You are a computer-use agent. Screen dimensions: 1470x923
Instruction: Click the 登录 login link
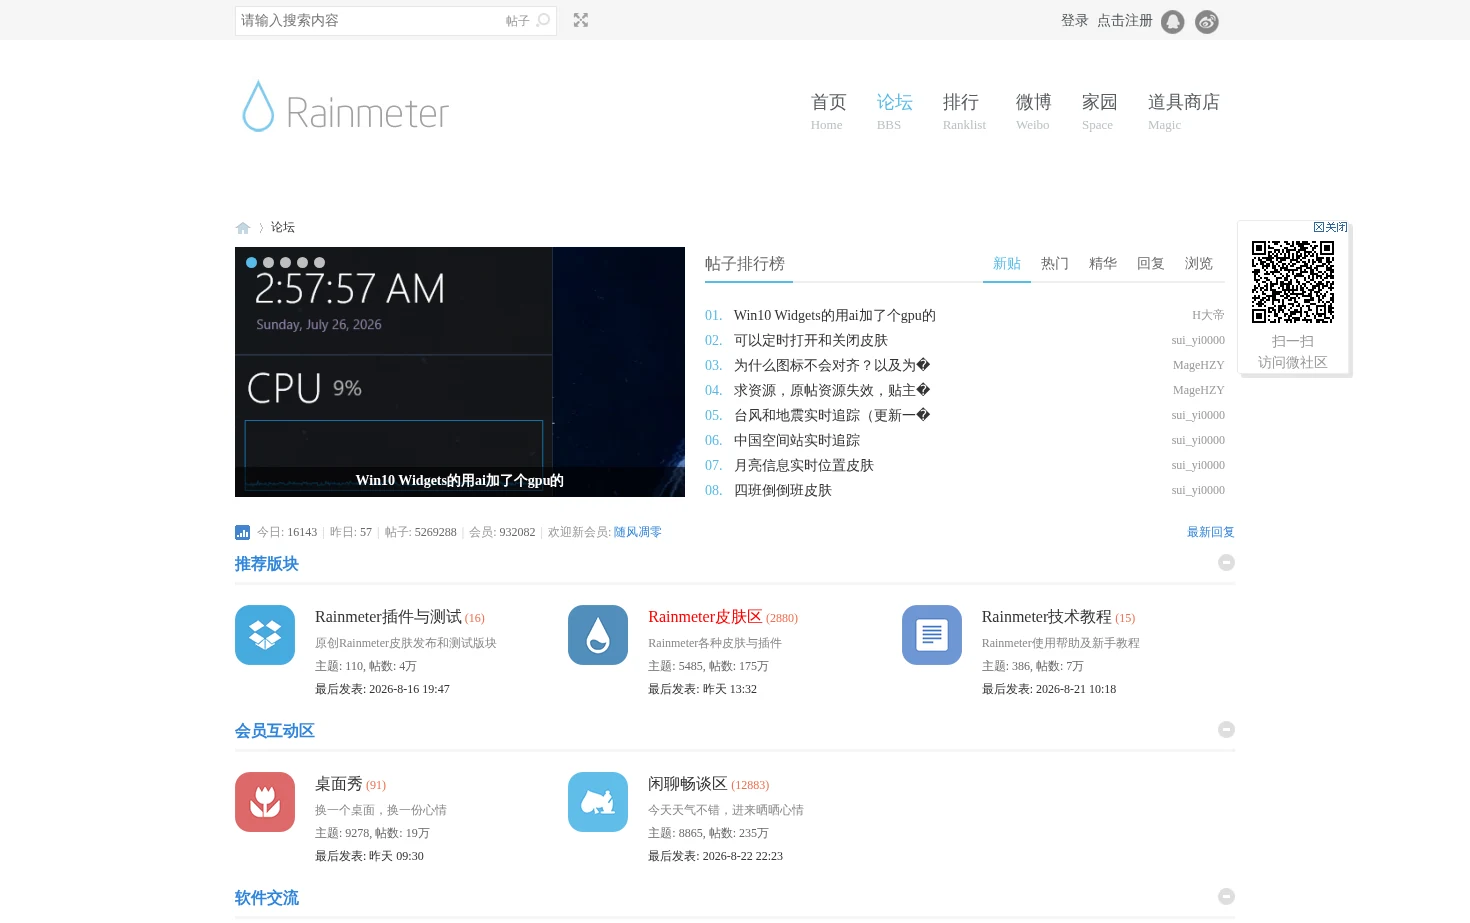(x=1075, y=21)
